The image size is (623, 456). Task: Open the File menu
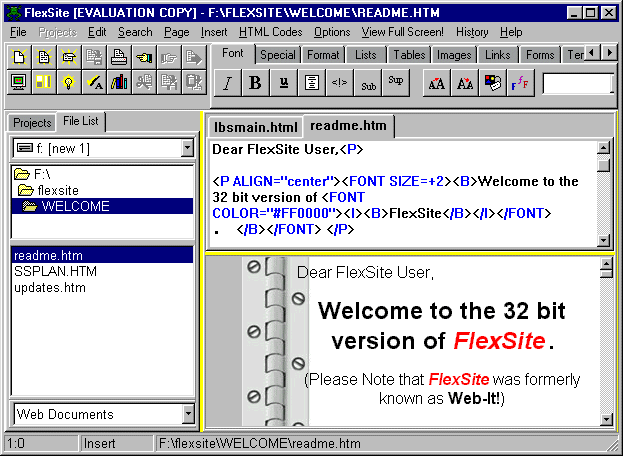18,32
